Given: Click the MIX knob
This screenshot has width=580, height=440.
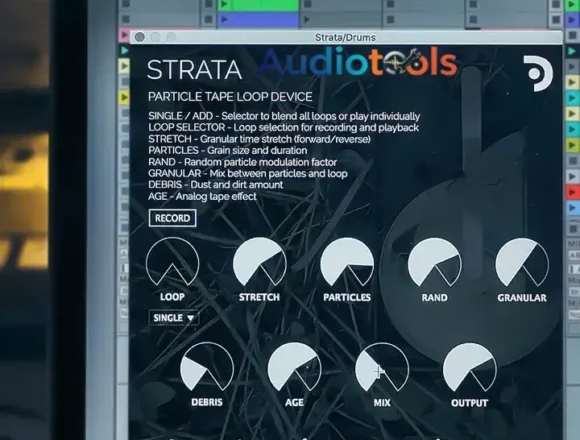Looking at the screenshot, I should point(382,368).
